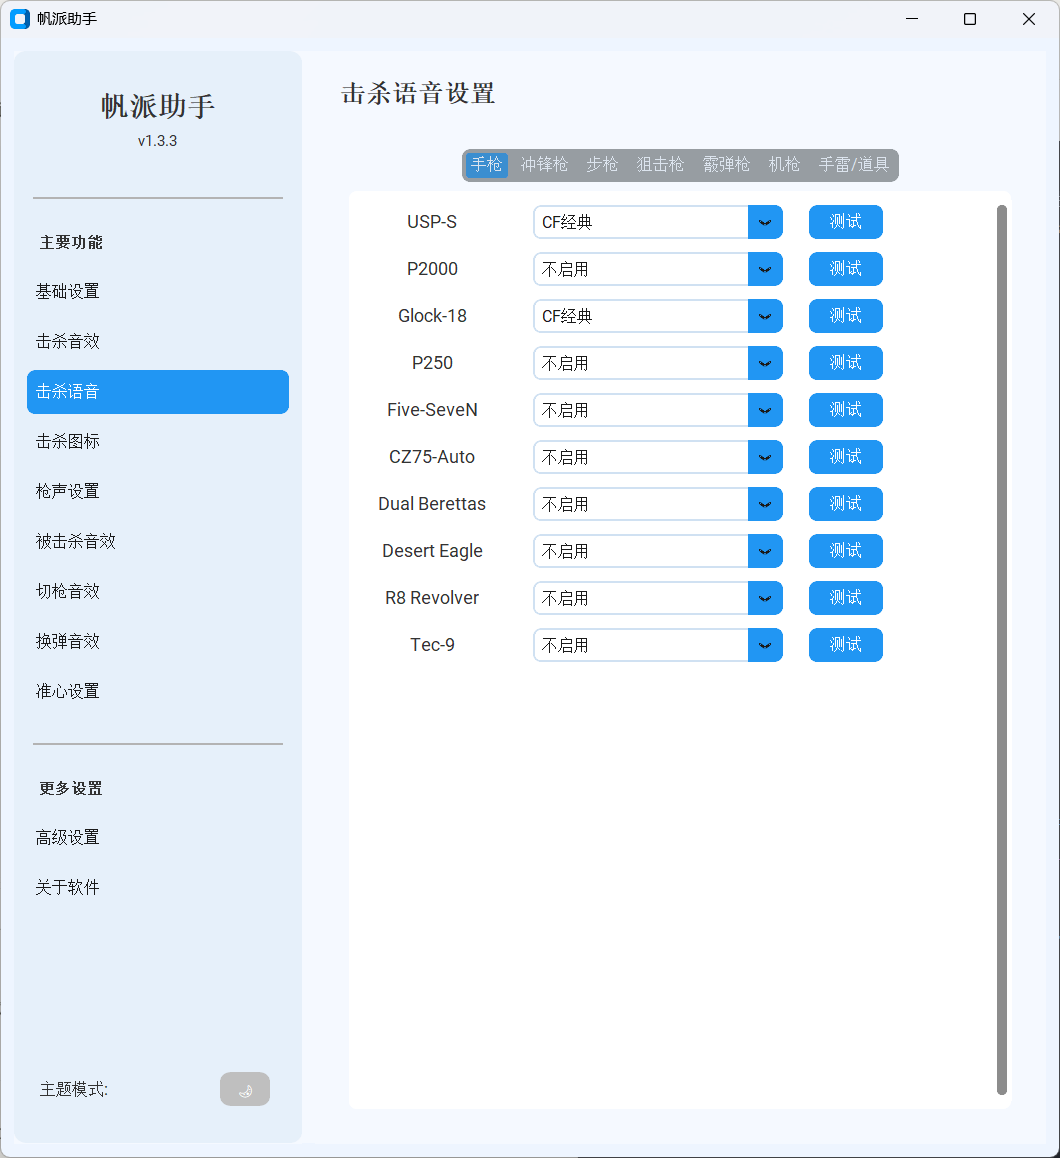Screen dimensions: 1060x1158
Task: Open the 准心设置 page
Action: [x=67, y=691]
